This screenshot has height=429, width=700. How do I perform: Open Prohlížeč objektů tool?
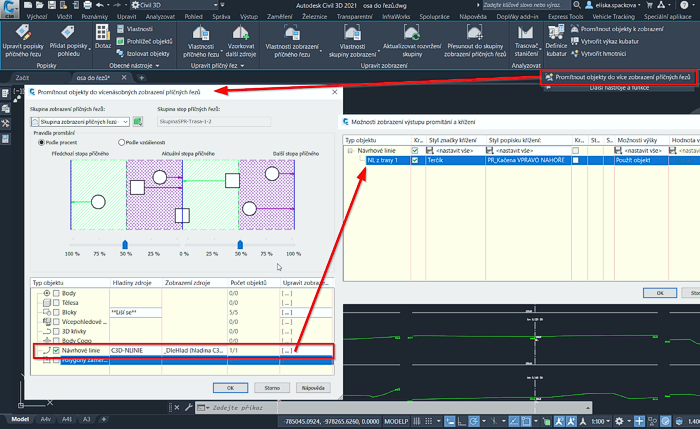tap(144, 41)
